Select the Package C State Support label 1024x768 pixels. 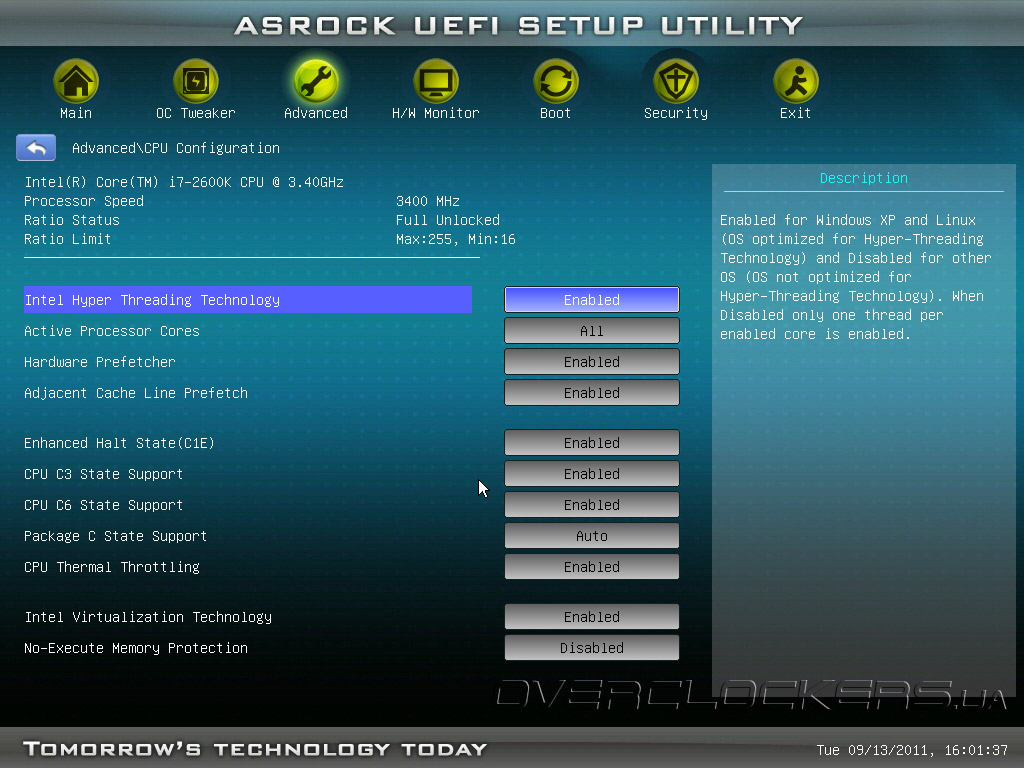[116, 536]
